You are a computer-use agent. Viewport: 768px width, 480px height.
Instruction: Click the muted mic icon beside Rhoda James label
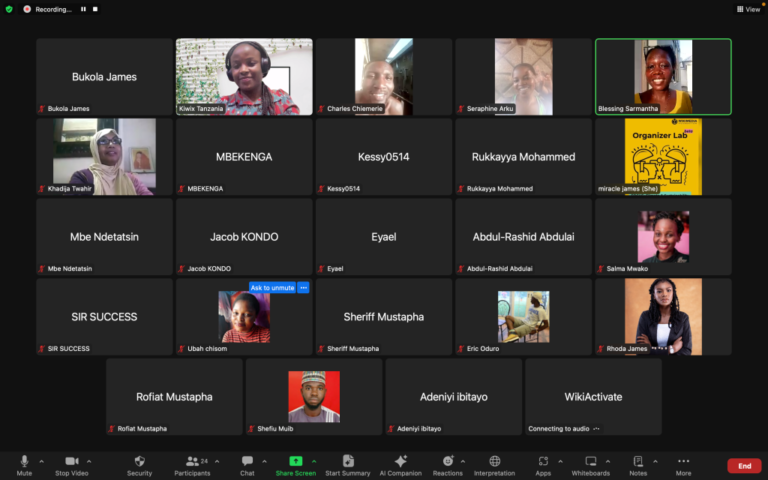click(x=601, y=349)
